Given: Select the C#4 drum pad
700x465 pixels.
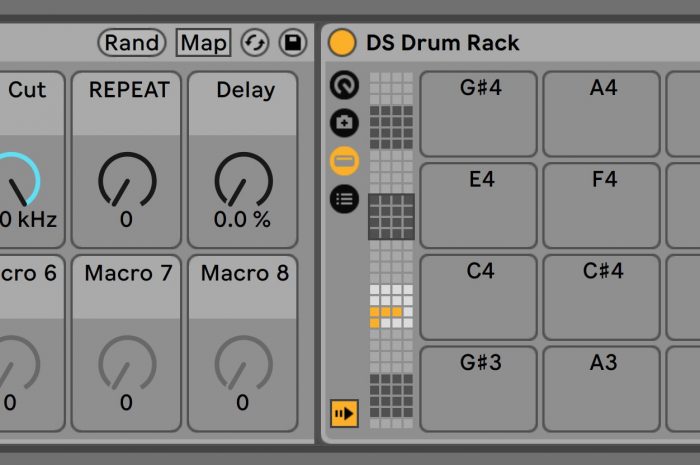Looking at the screenshot, I should (602, 297).
